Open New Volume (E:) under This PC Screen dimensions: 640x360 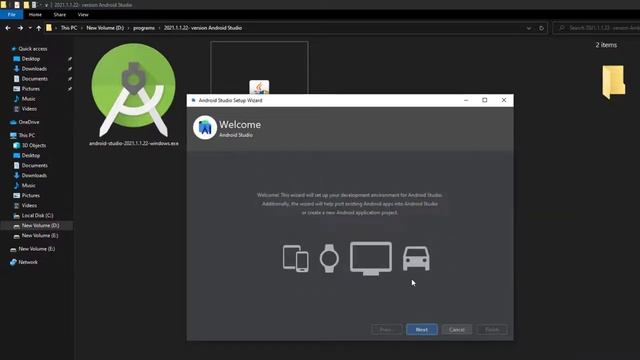40,236
